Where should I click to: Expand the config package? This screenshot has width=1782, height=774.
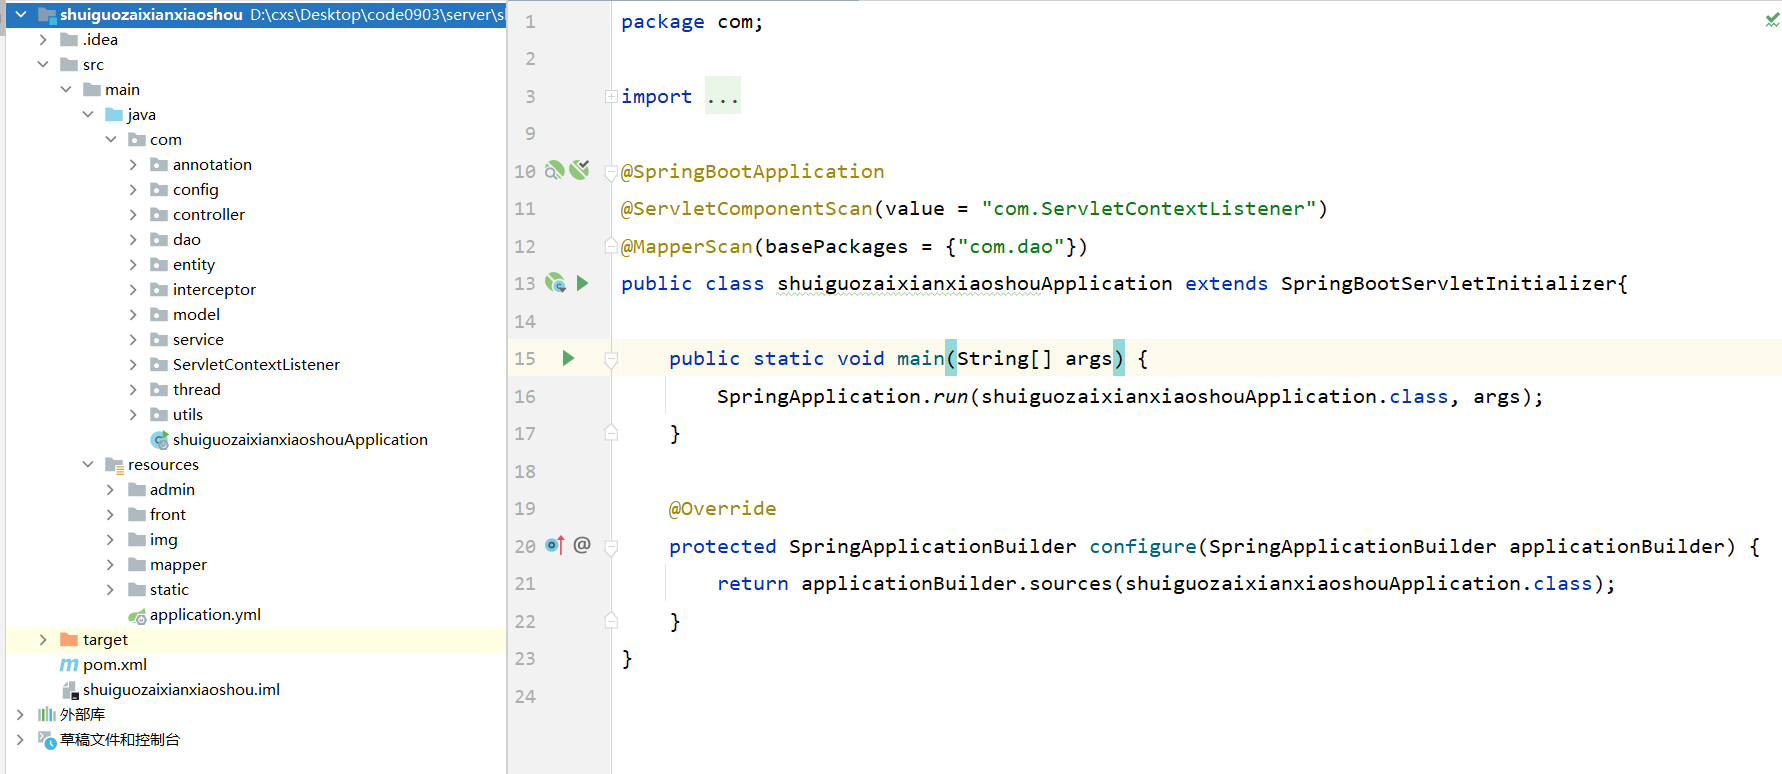[x=133, y=189]
